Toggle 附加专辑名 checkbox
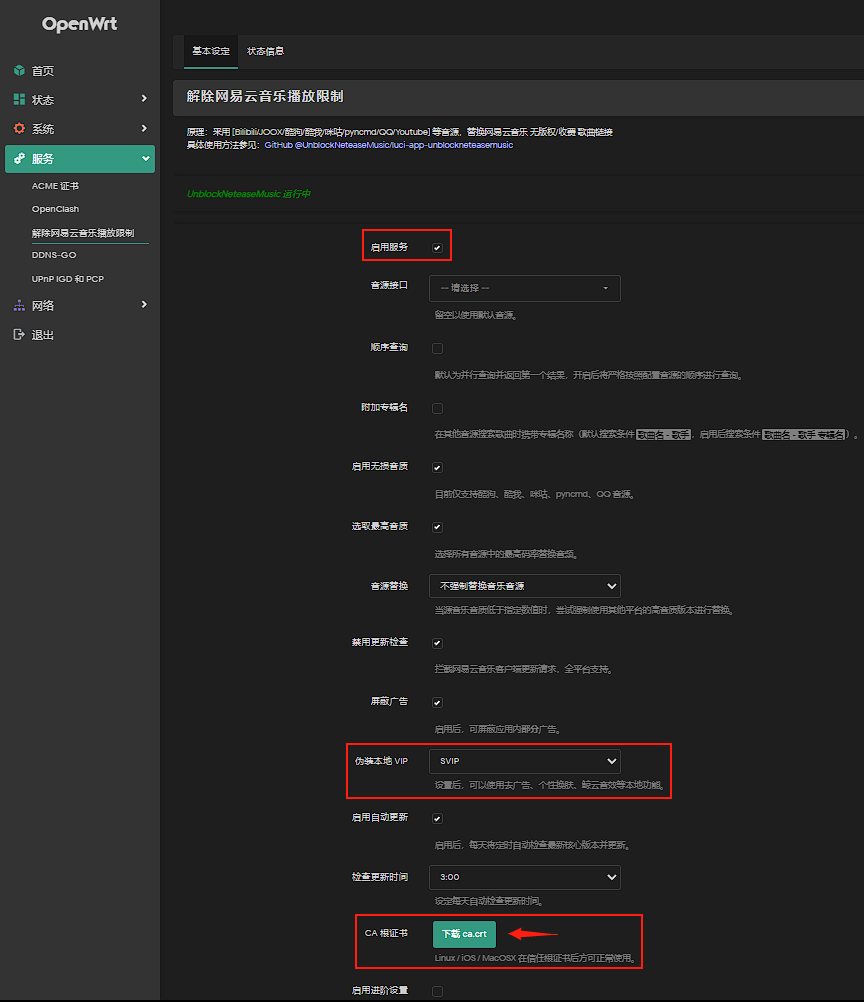Screen dimensions: 864x1002 pyautogui.click(x=437, y=408)
